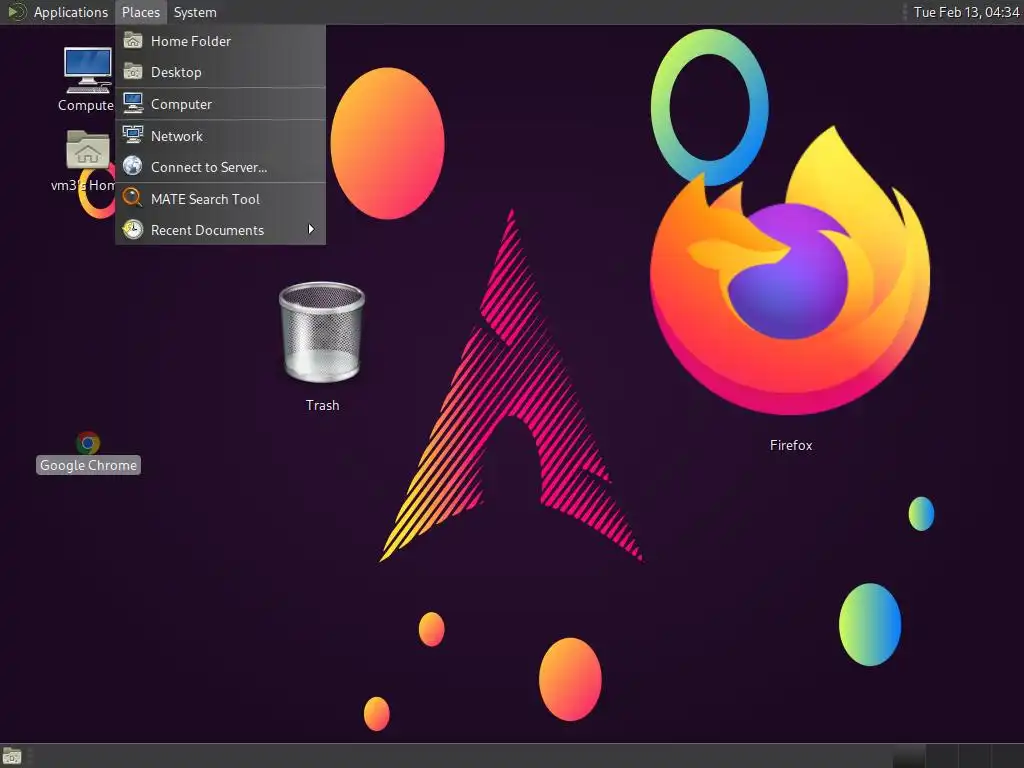Select the Google Chrome desktop icon
The image size is (1024, 768).
[88, 443]
